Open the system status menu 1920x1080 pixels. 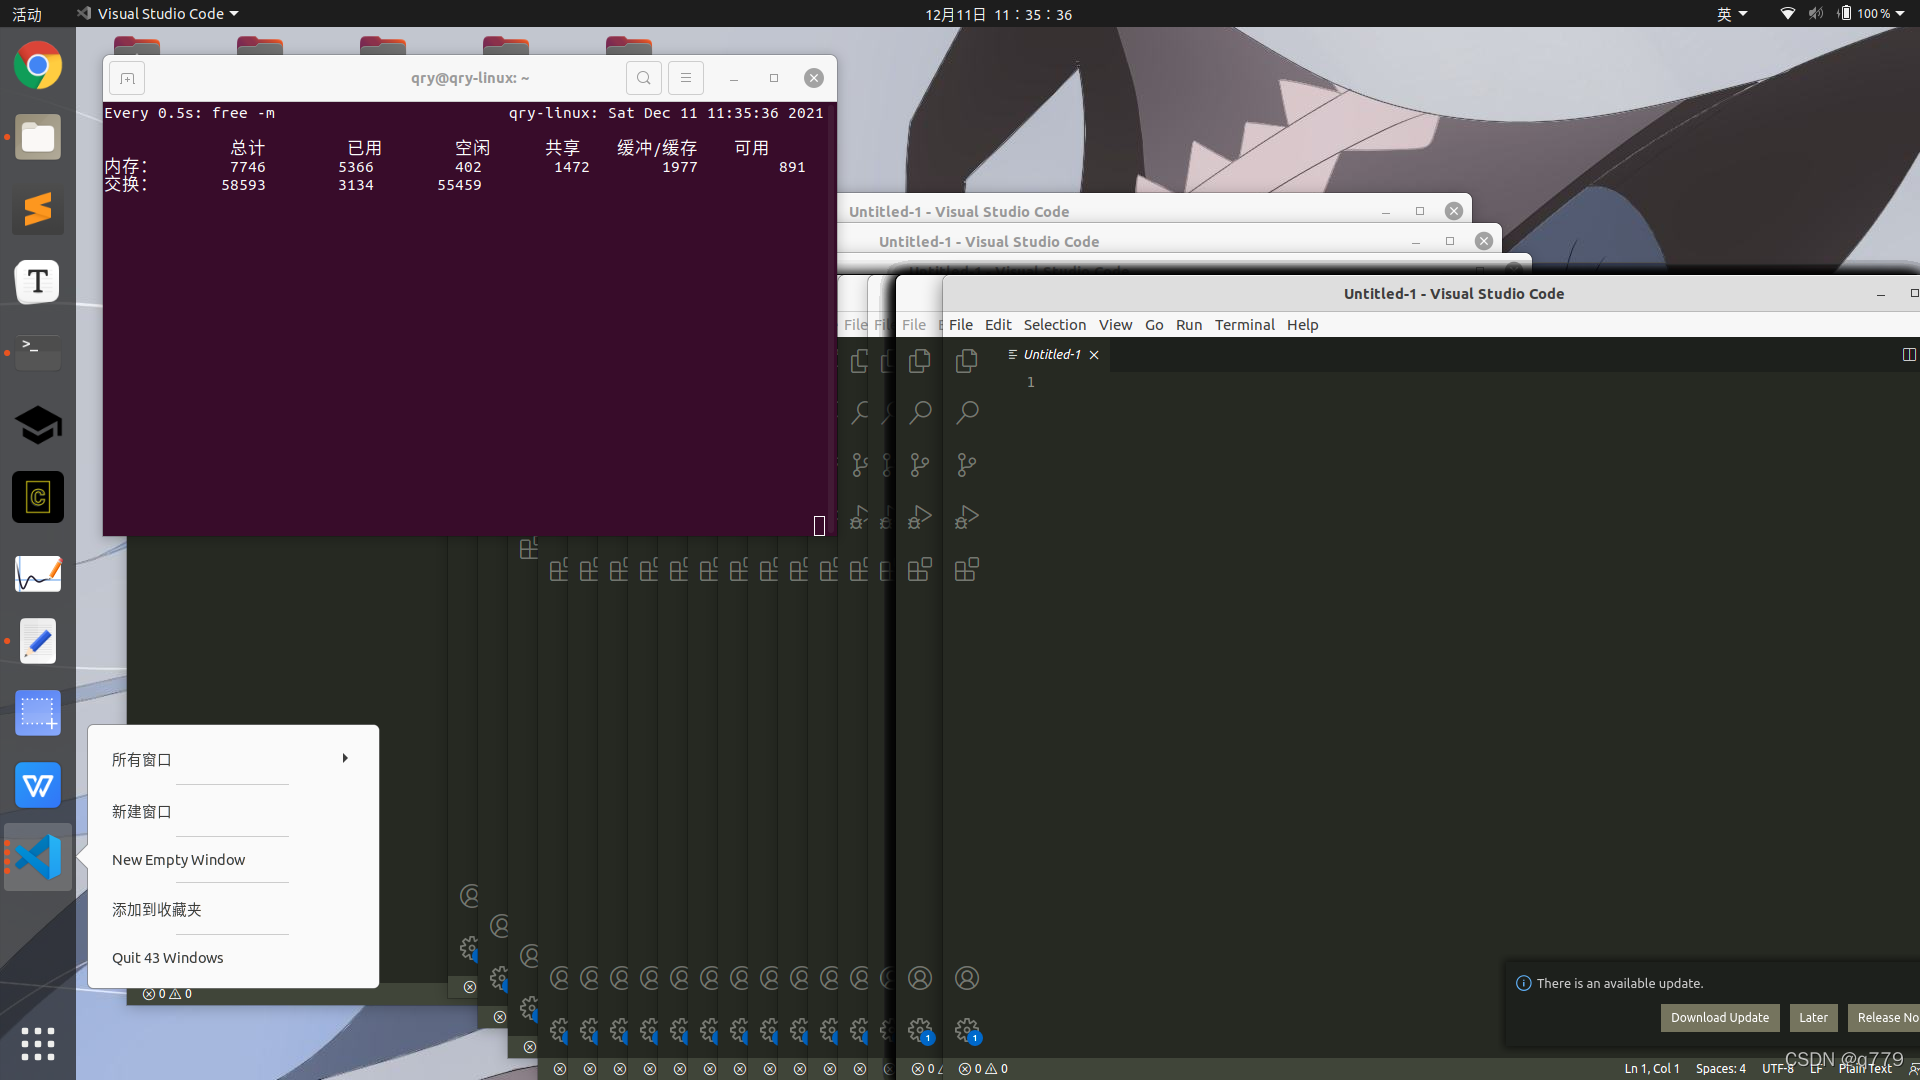click(x=1845, y=14)
